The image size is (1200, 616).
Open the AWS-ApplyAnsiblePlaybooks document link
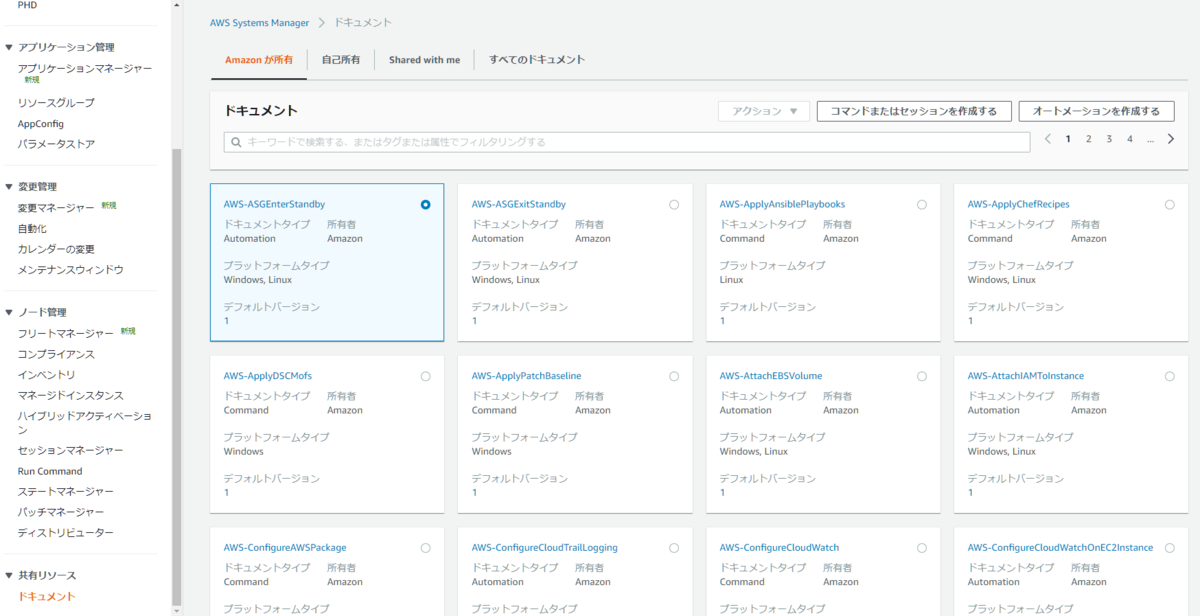[x=782, y=204]
